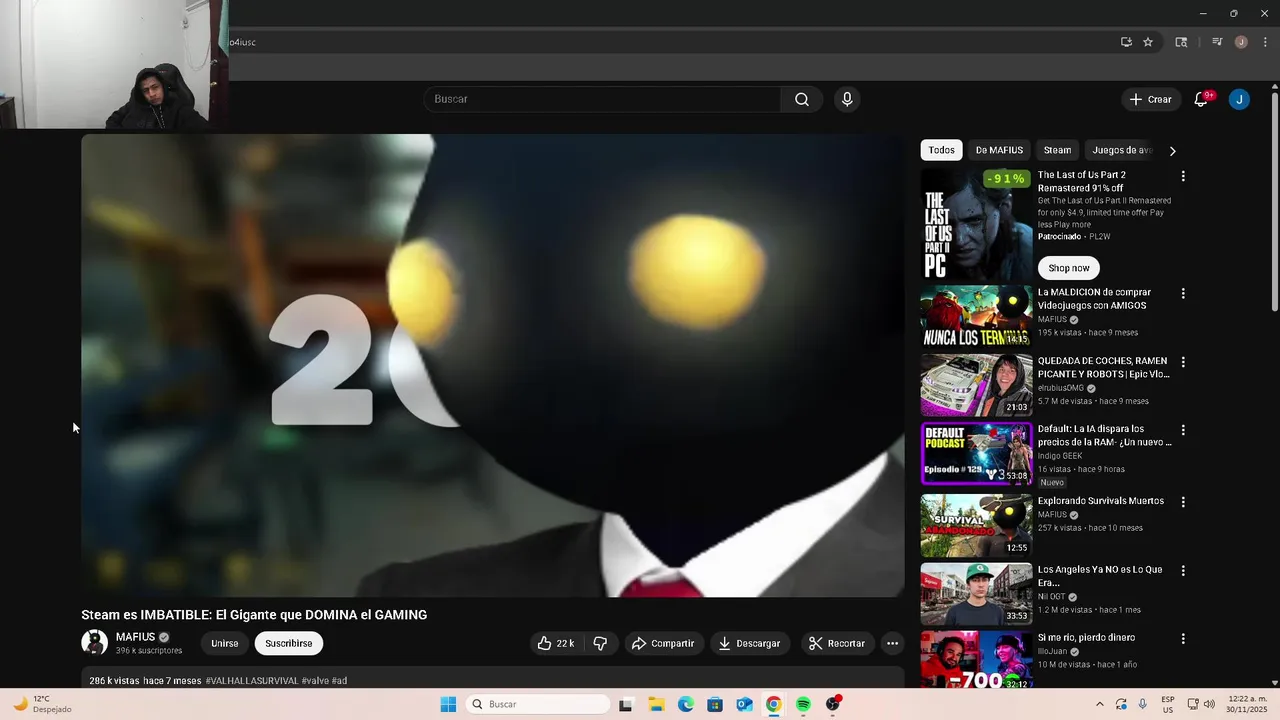The width and height of the screenshot is (1280, 720).
Task: Show hidden system tray icons
Action: (1100, 704)
